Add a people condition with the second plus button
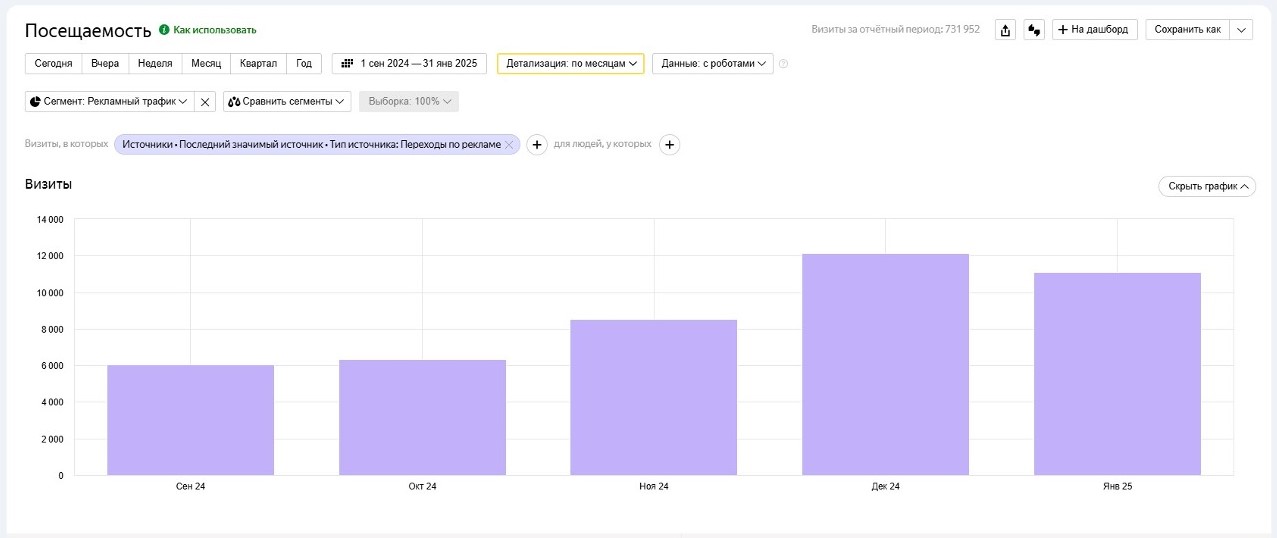 click(670, 145)
